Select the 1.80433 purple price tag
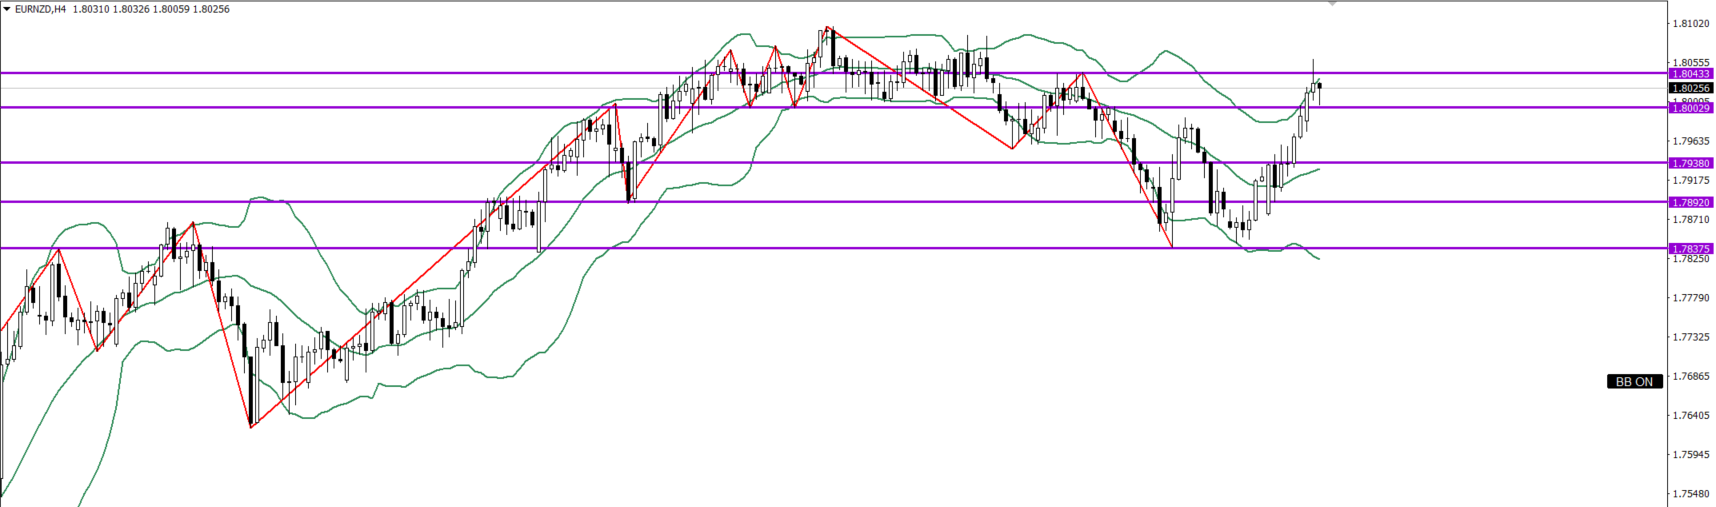1716x507 pixels. (1690, 74)
